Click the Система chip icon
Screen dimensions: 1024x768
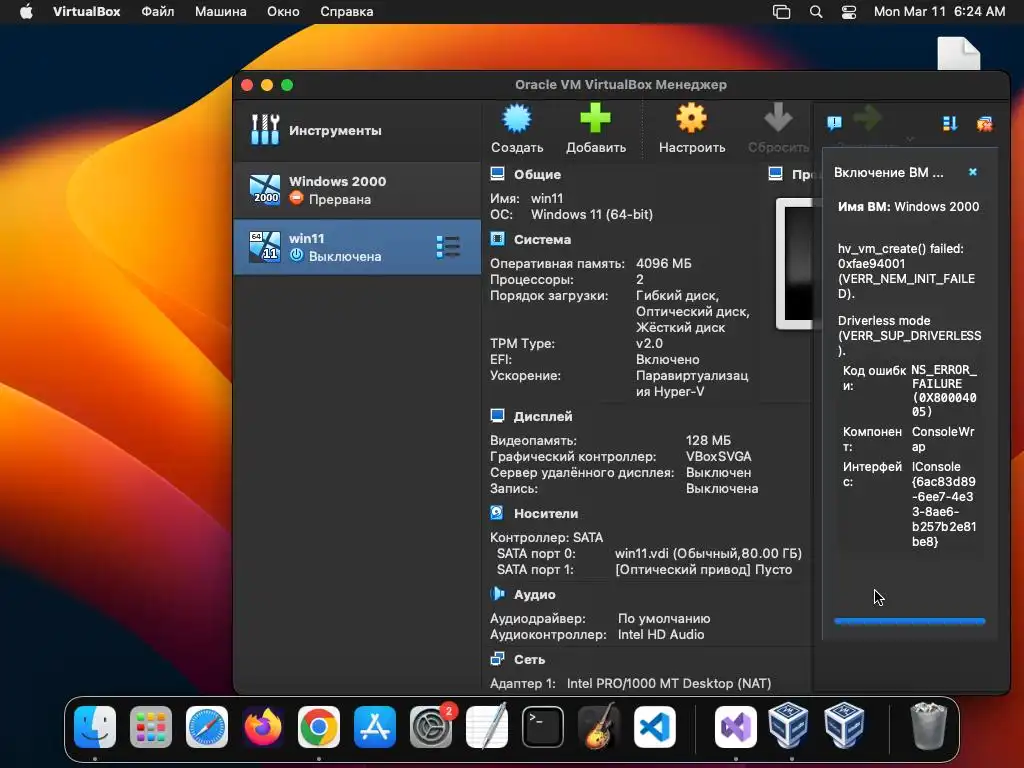[498, 239]
